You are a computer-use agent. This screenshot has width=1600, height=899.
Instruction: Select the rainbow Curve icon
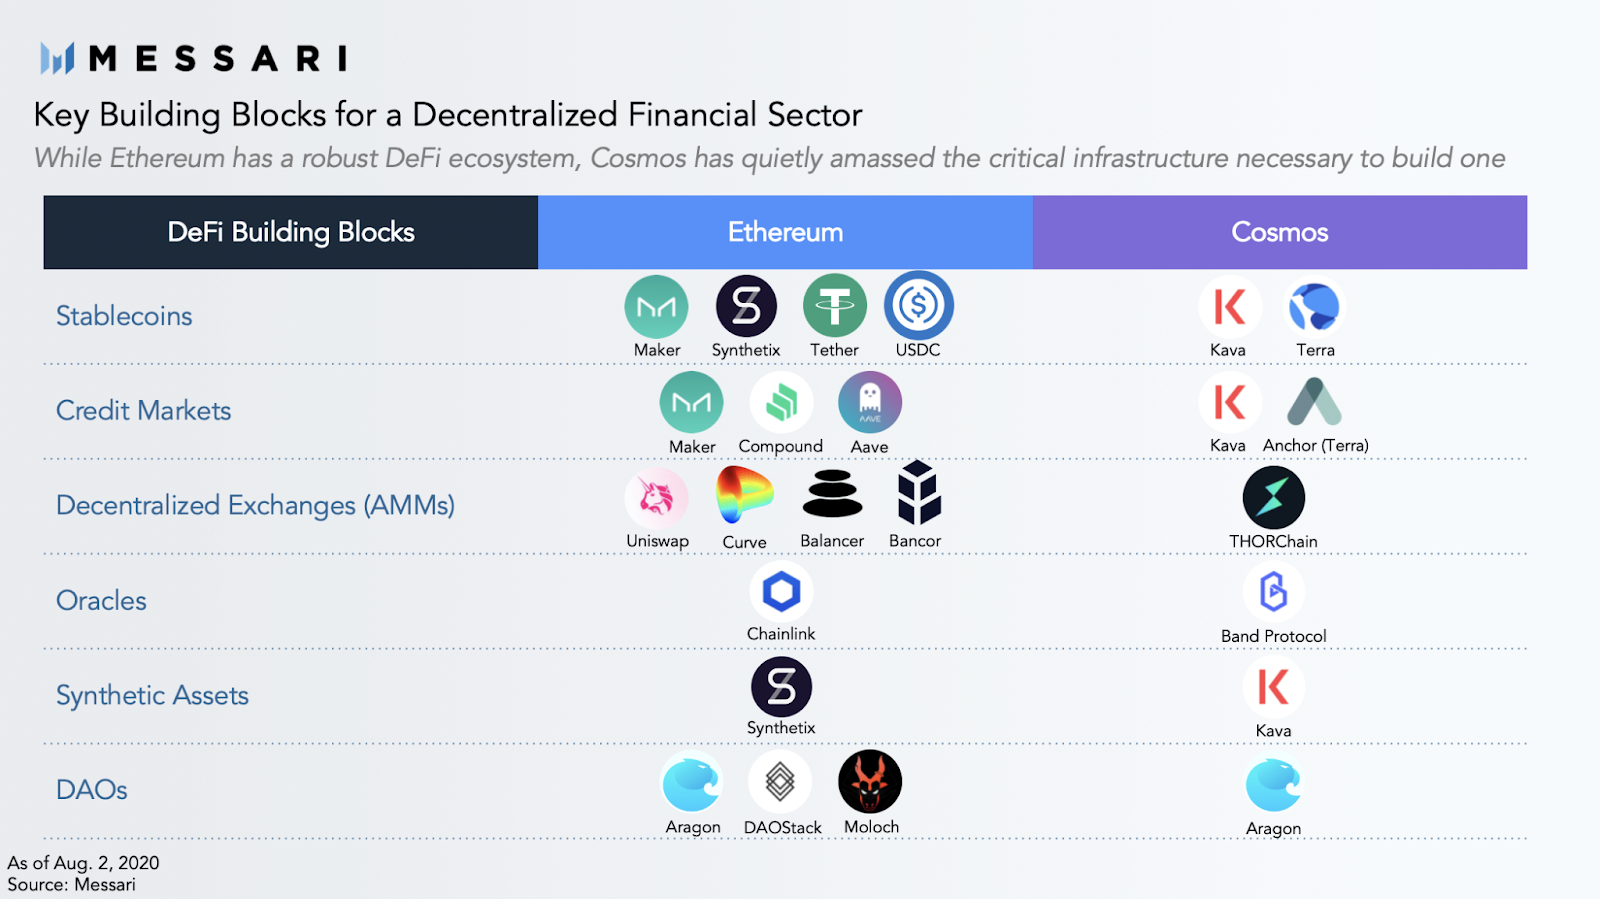(744, 494)
